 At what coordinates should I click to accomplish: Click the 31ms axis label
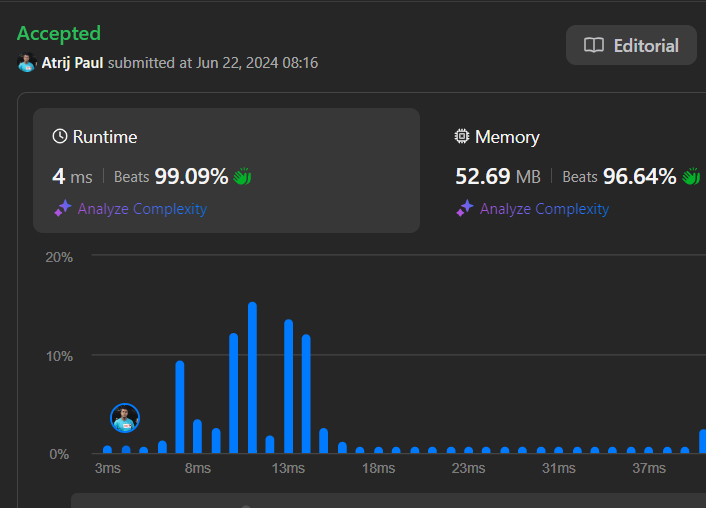click(x=559, y=468)
